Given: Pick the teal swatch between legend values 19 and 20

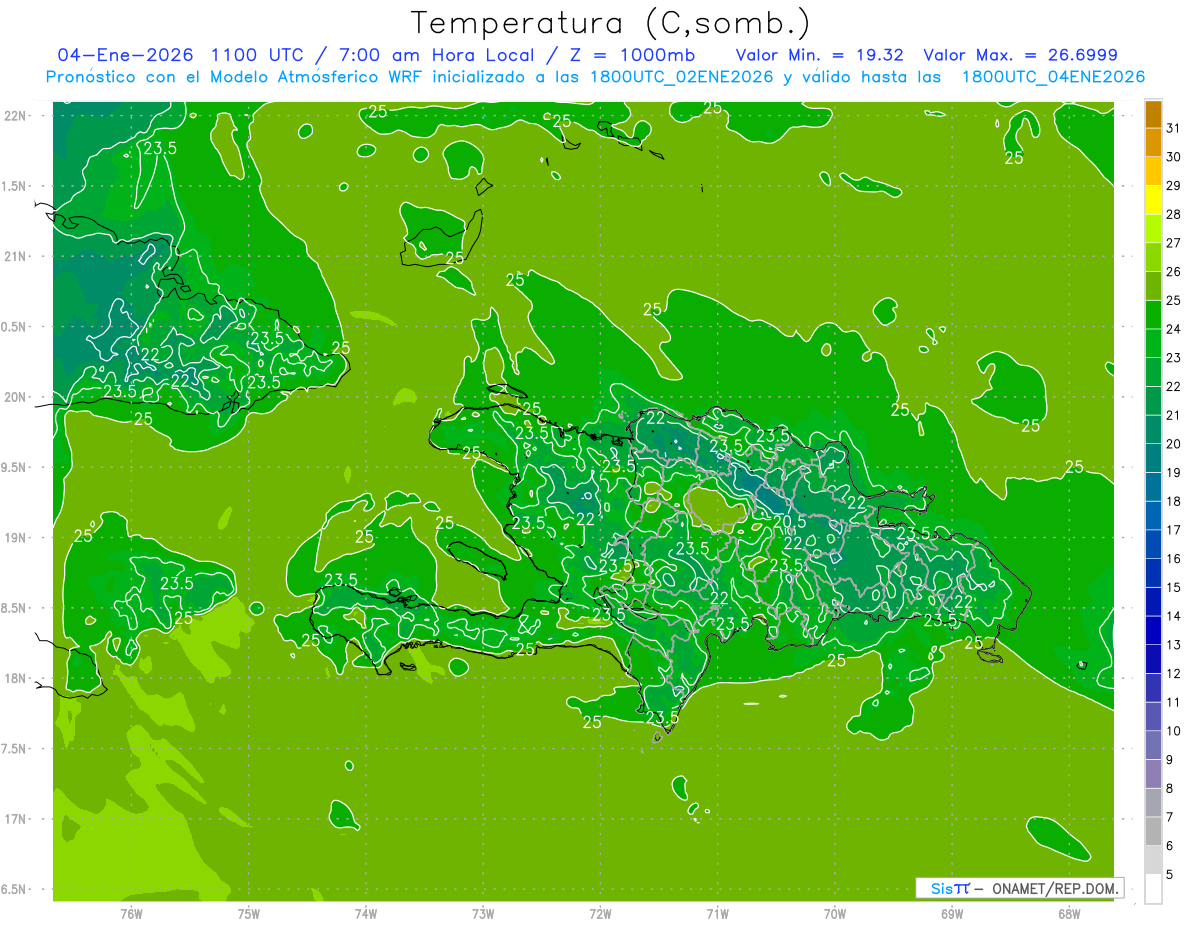Looking at the screenshot, I should tap(1153, 459).
